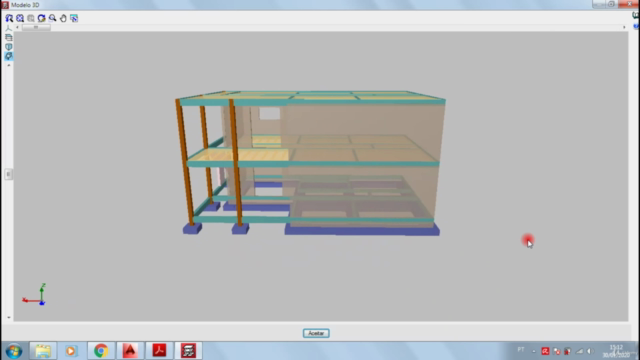
Task: Click the network signal tray icon
Action: (x=579, y=351)
